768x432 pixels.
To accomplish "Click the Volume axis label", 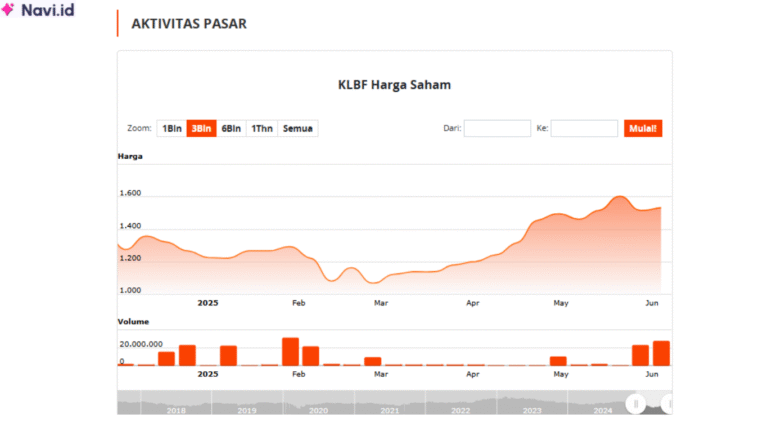I will [133, 322].
